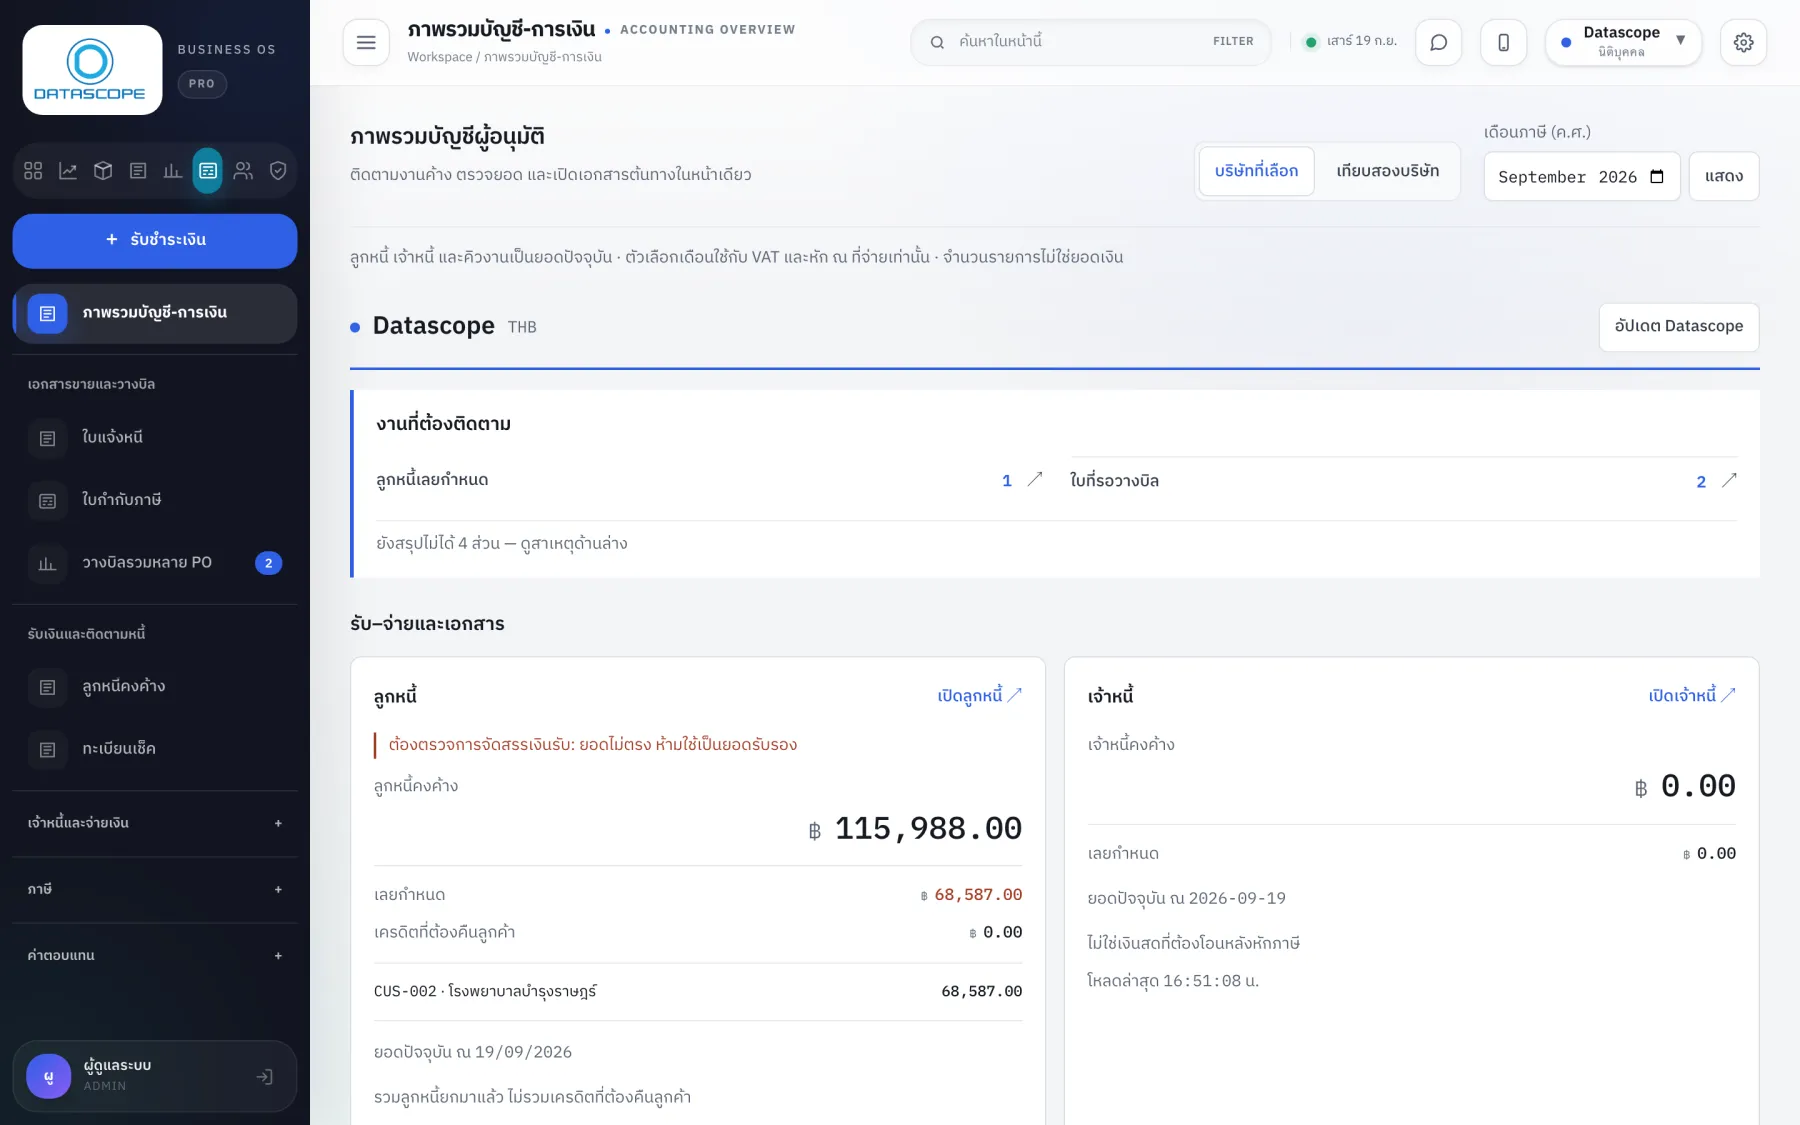
Task: Click the ผู้ดูแลระบบ user avatar
Action: pyautogui.click(x=49, y=1077)
